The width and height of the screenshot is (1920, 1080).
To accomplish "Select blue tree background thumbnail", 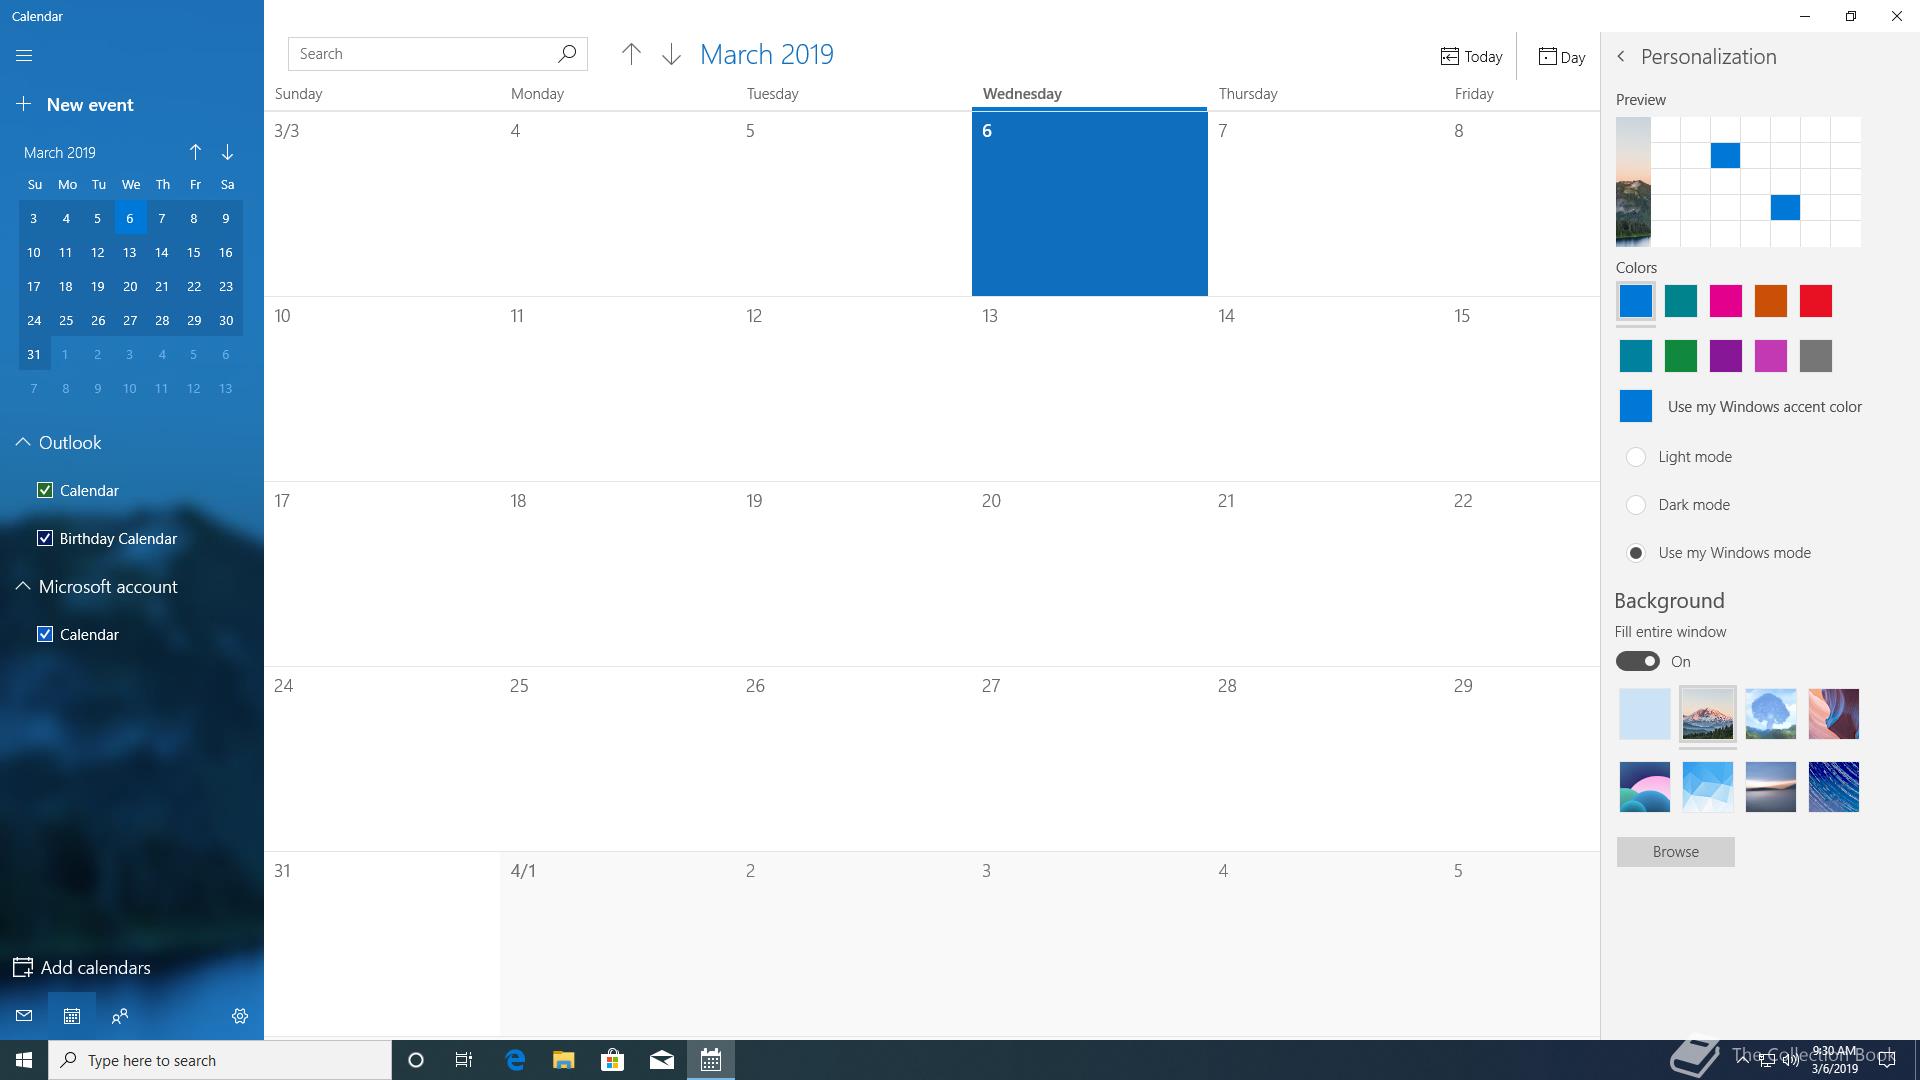I will (1771, 714).
